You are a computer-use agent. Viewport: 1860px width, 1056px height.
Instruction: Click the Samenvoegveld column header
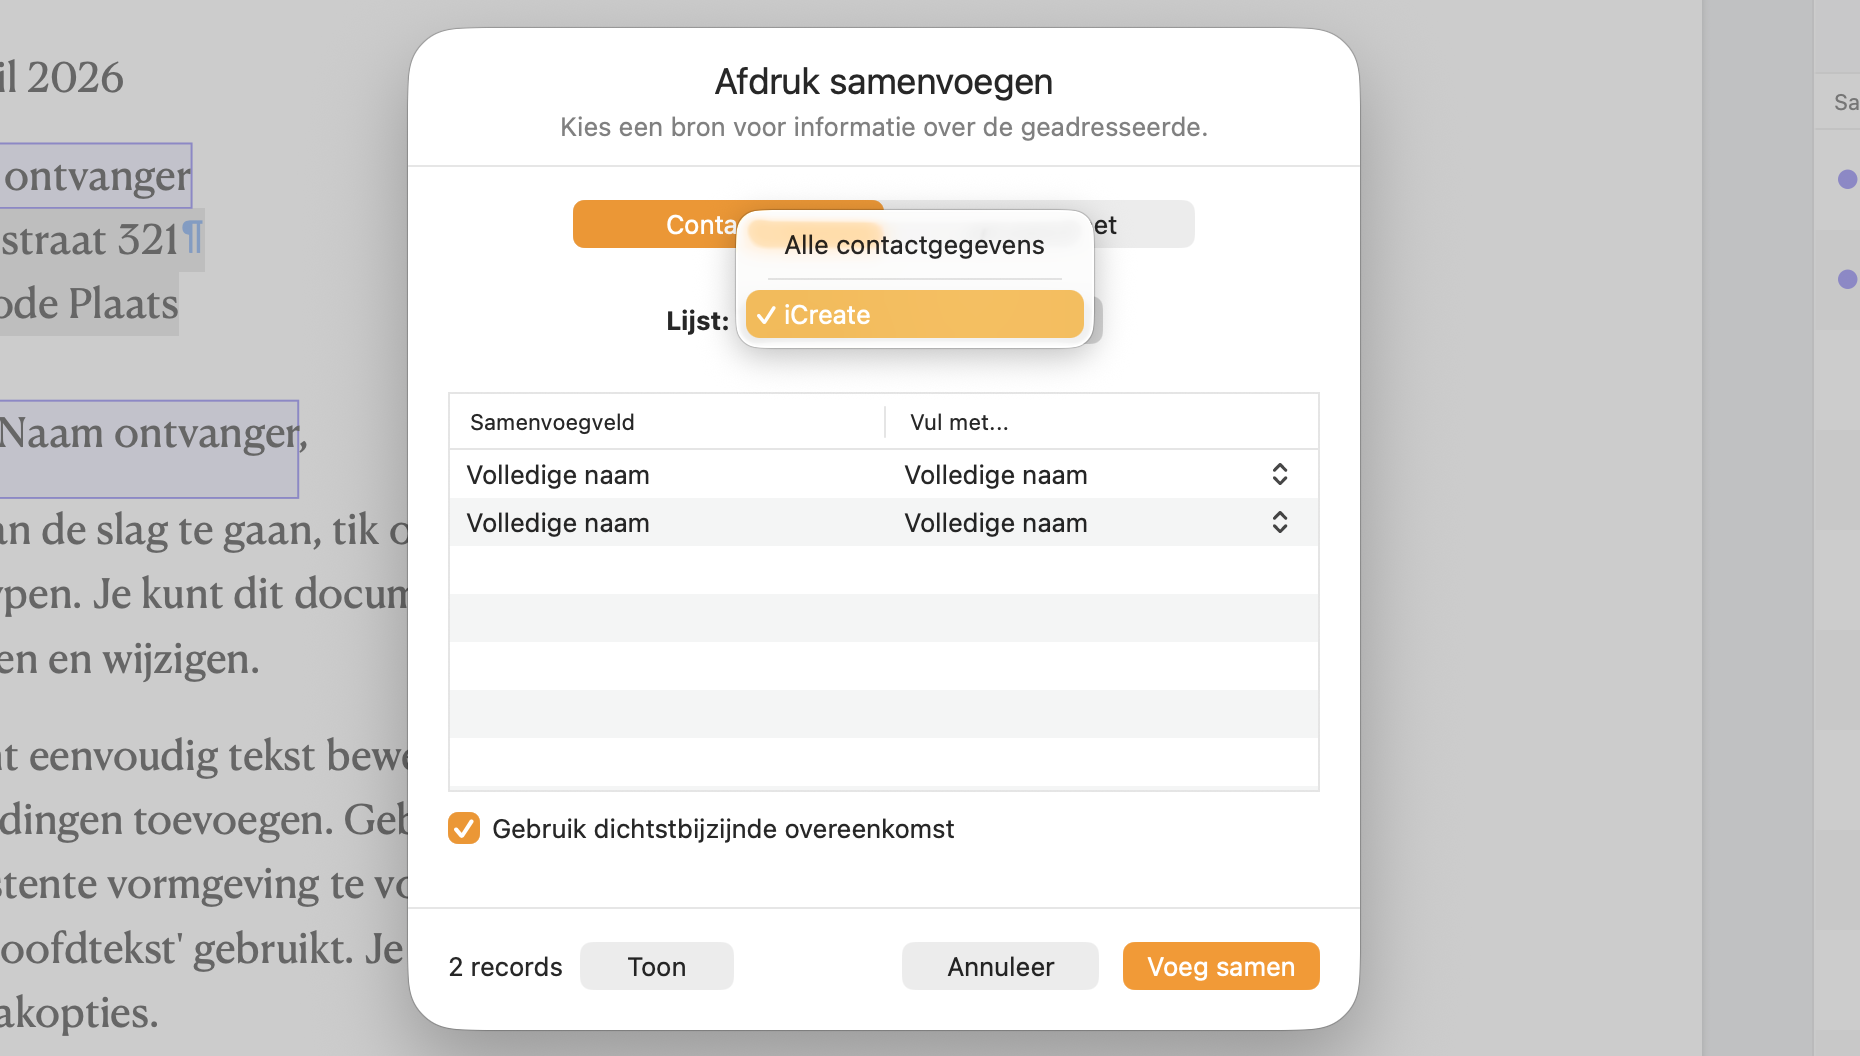(x=552, y=422)
